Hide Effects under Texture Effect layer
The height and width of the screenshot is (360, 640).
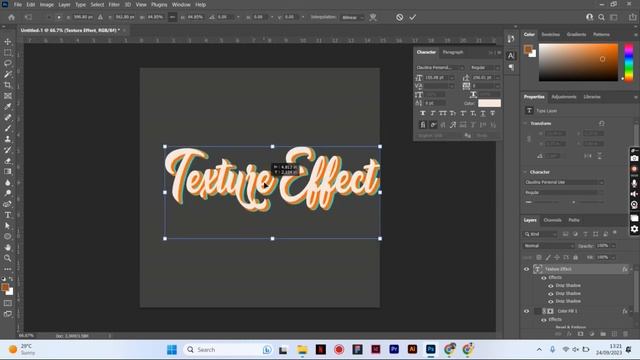(544, 278)
